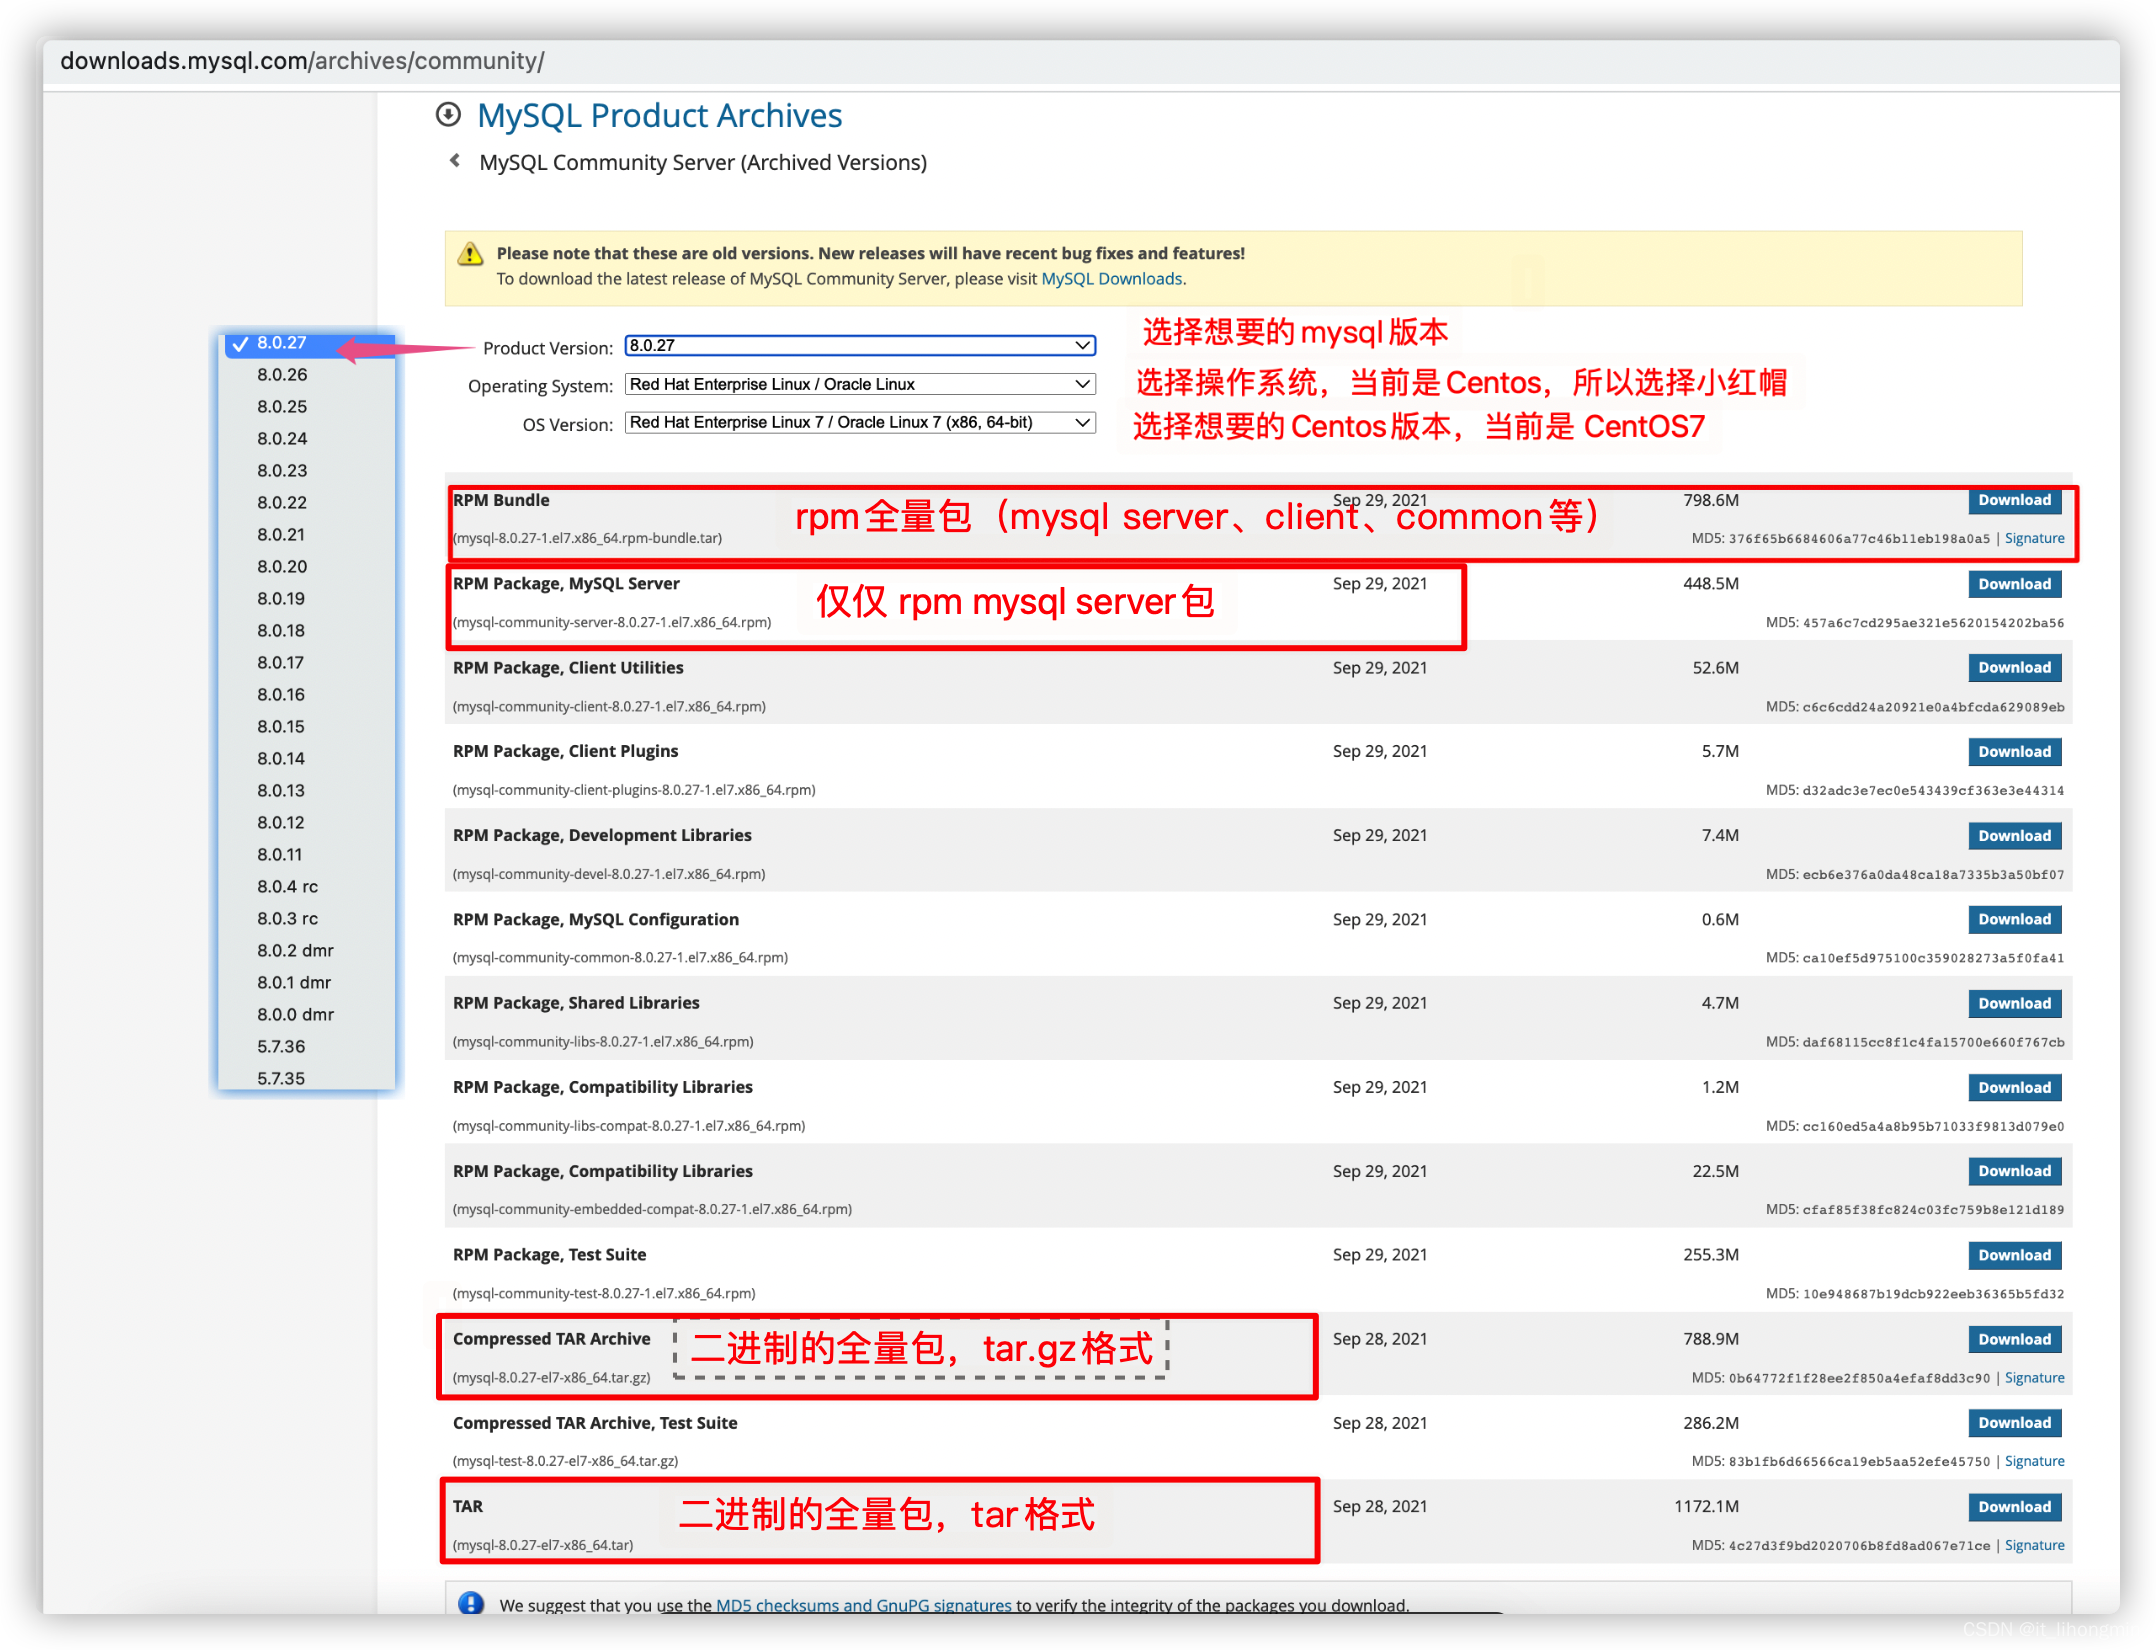
Task: Open Signature link for TAR Test Suite
Action: (x=2034, y=1461)
